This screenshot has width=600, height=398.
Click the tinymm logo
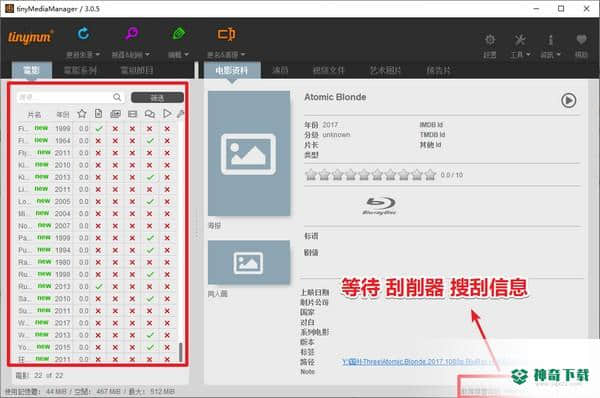tap(30, 37)
